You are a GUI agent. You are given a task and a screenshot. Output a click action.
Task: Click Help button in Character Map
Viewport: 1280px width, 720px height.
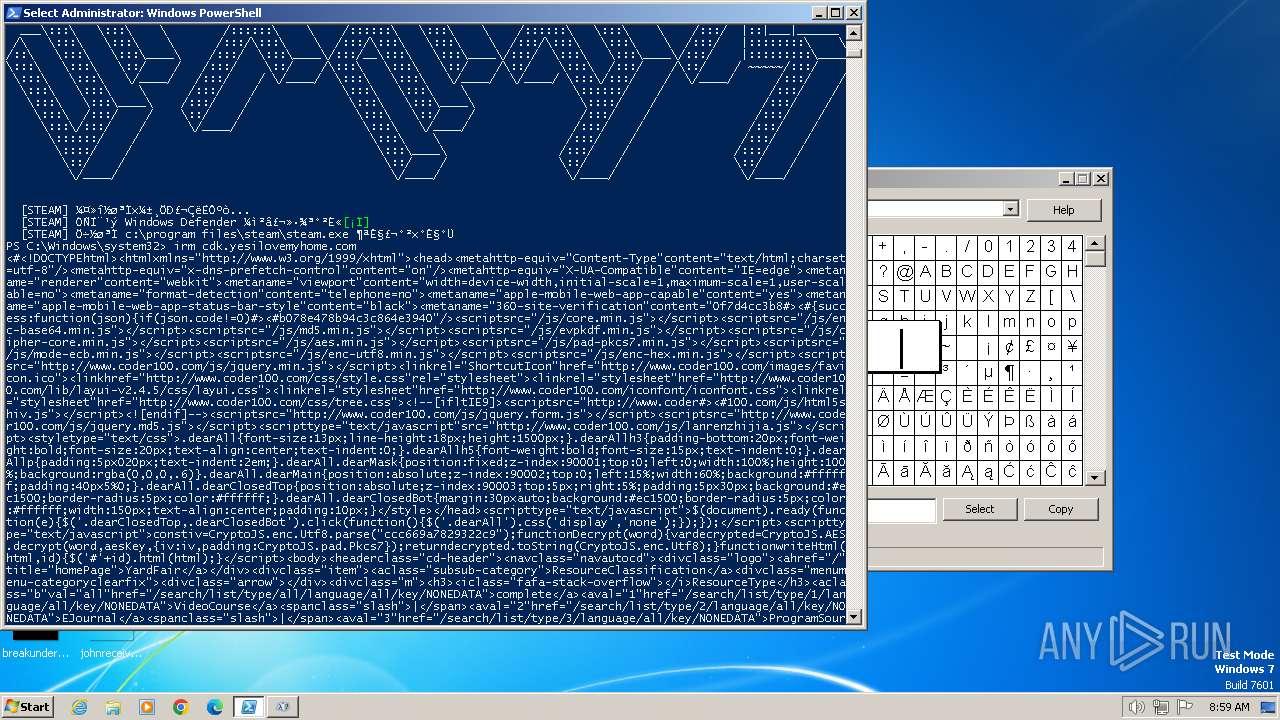(1063, 210)
